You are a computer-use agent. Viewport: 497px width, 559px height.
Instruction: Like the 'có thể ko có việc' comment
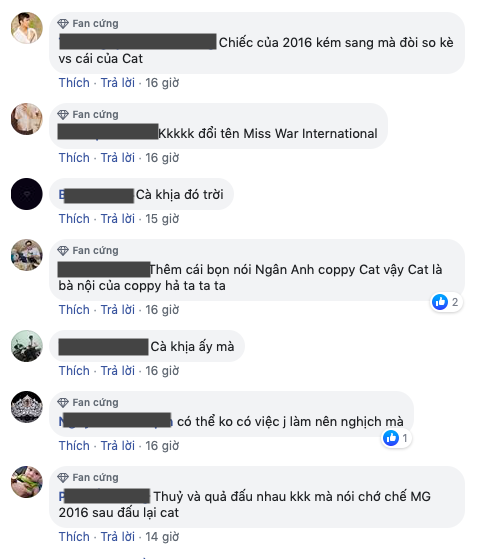point(74,446)
